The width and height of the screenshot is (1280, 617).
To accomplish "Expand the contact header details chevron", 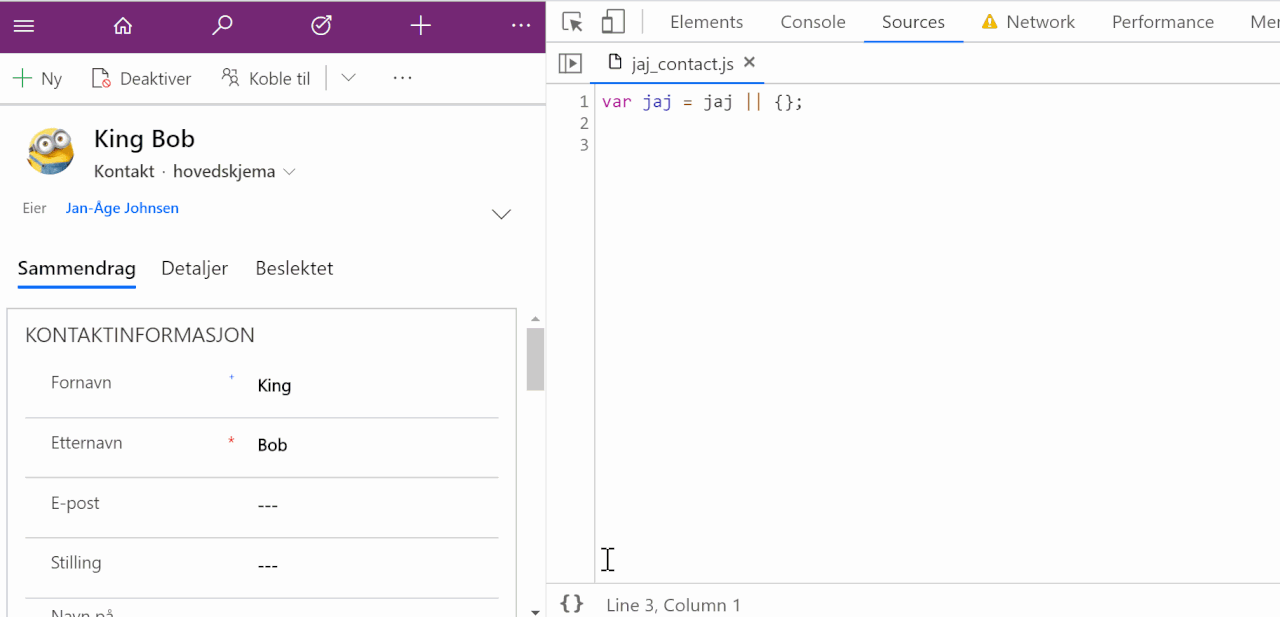I will point(500,214).
